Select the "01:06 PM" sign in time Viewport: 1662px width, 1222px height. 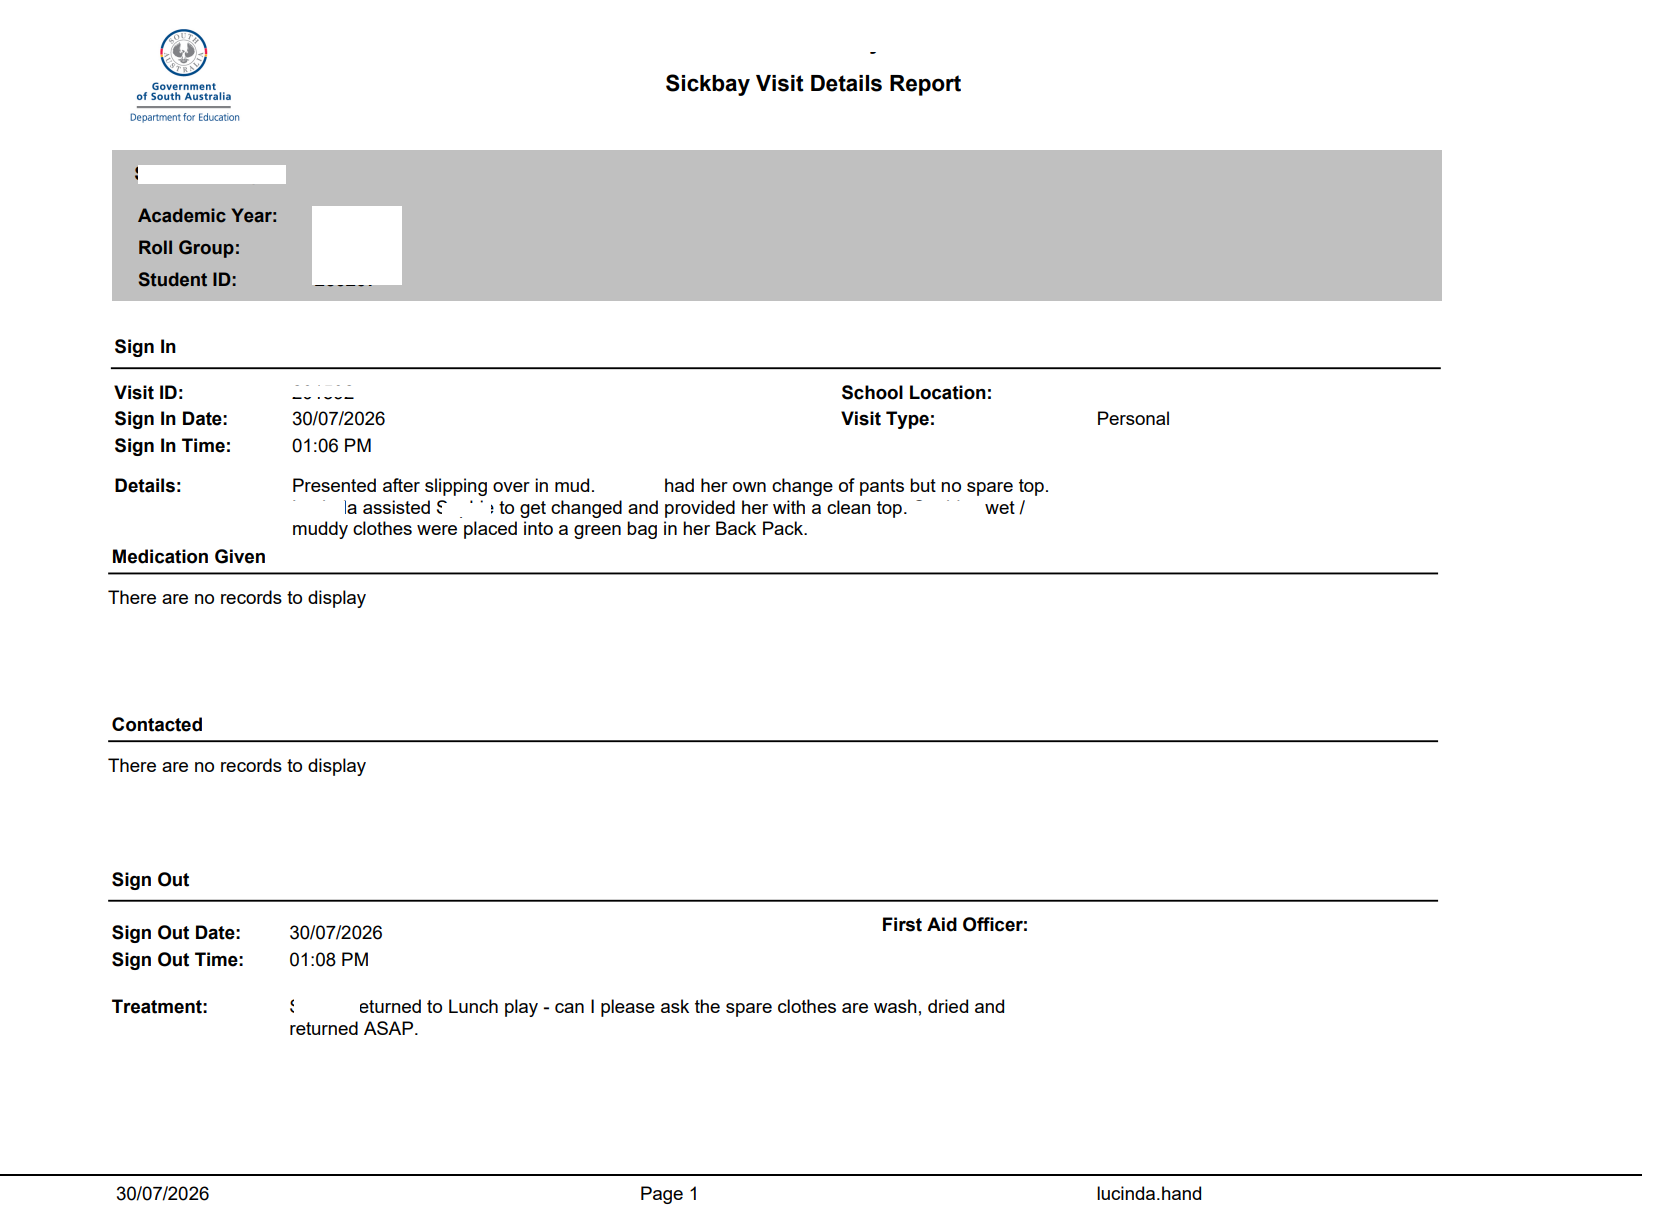tap(332, 446)
